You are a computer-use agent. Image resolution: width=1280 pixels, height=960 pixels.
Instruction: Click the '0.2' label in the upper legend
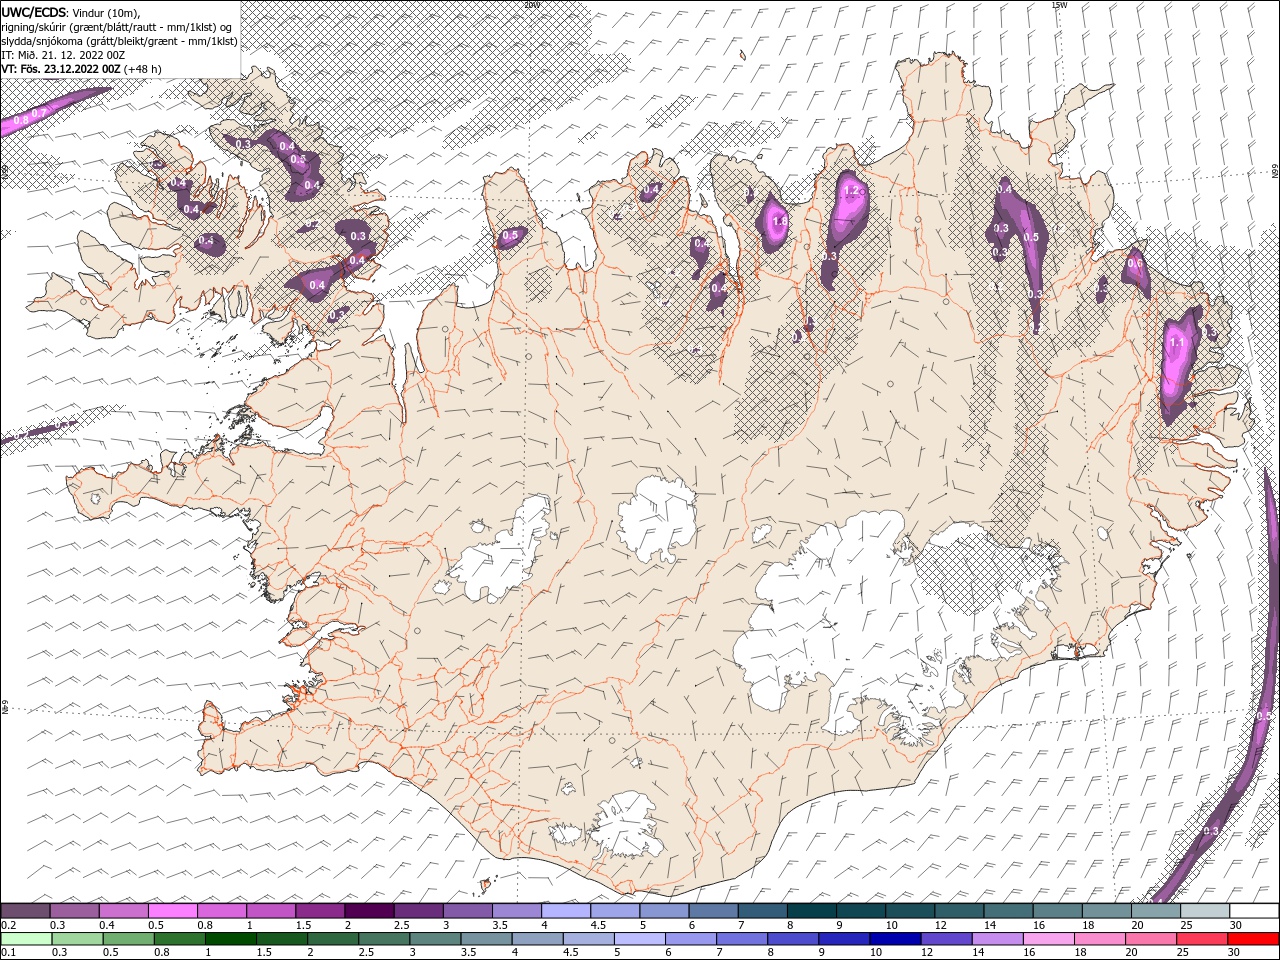pyautogui.click(x=8, y=925)
